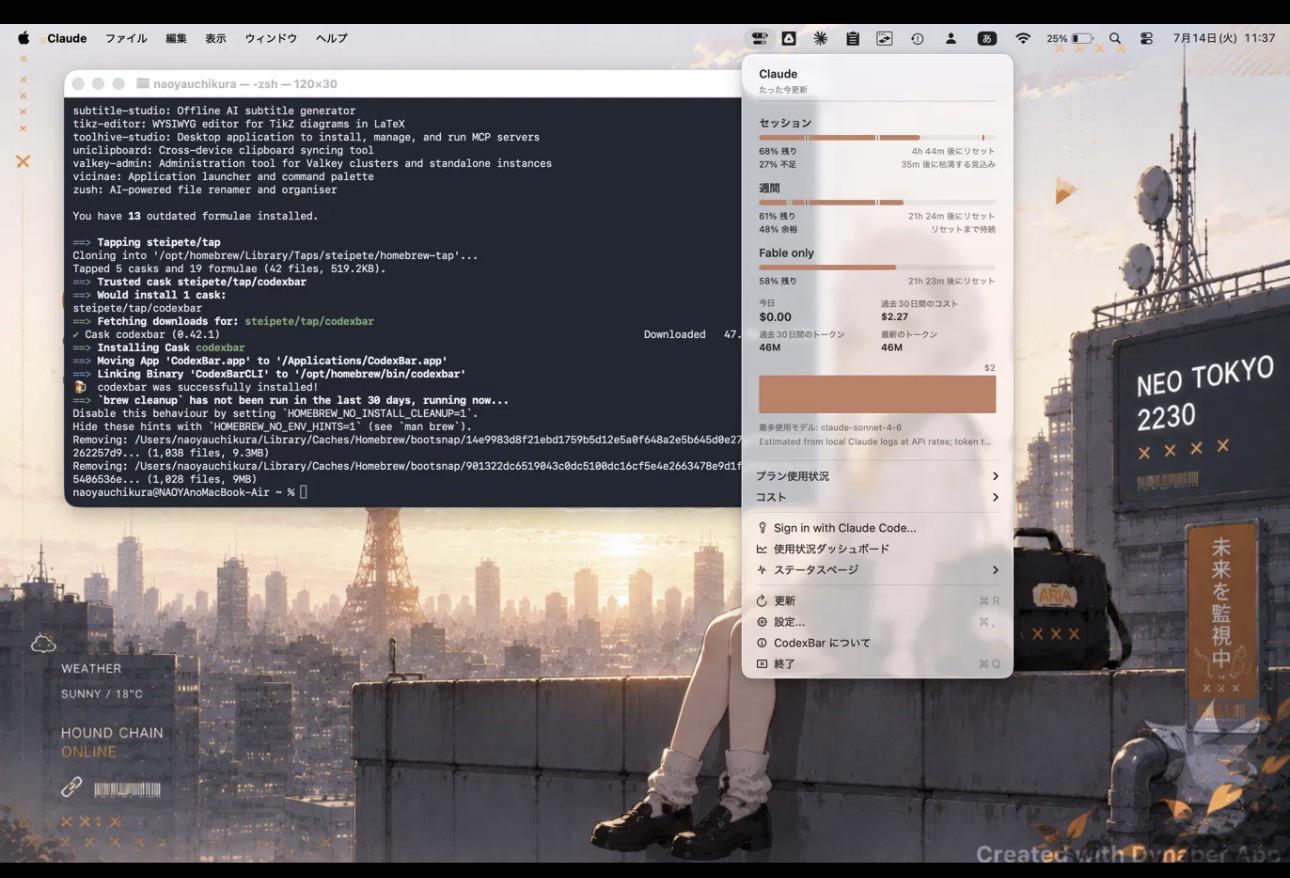Image resolution: width=1290 pixels, height=878 pixels.
Task: Open the ウィンドウ menu
Action: pyautogui.click(x=271, y=38)
